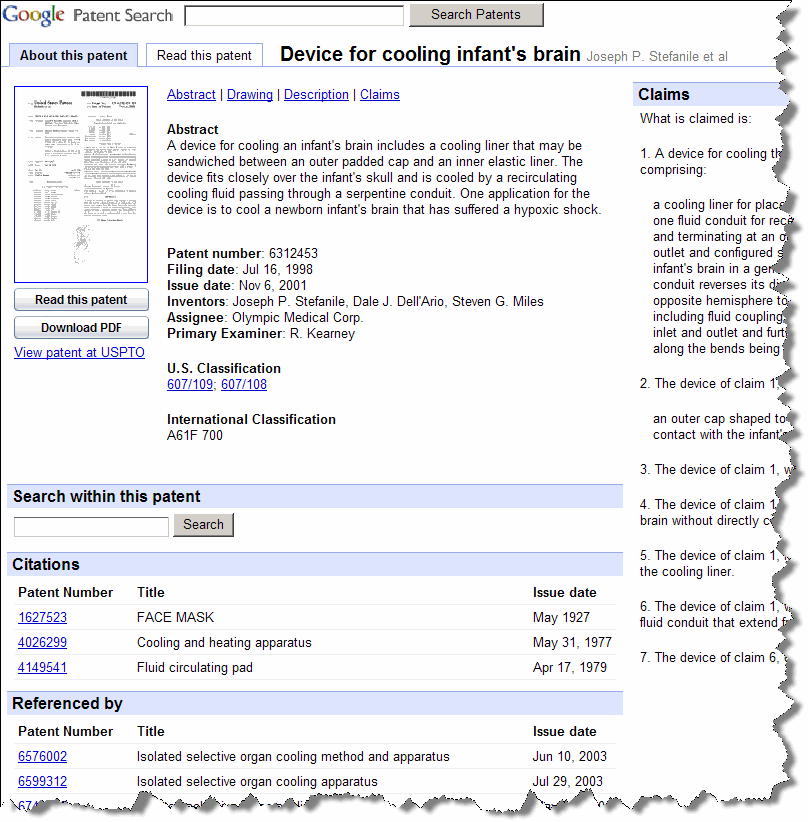The image size is (808, 822).
Task: Jump to the Claims section link
Action: click(x=380, y=94)
